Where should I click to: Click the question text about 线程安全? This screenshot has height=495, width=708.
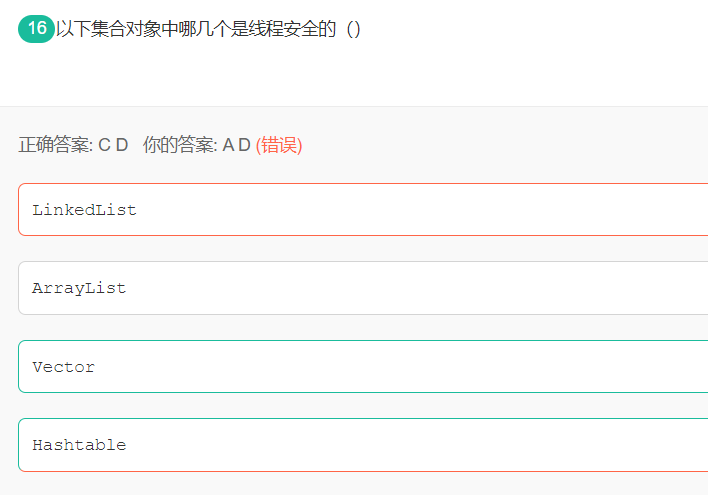click(x=196, y=29)
